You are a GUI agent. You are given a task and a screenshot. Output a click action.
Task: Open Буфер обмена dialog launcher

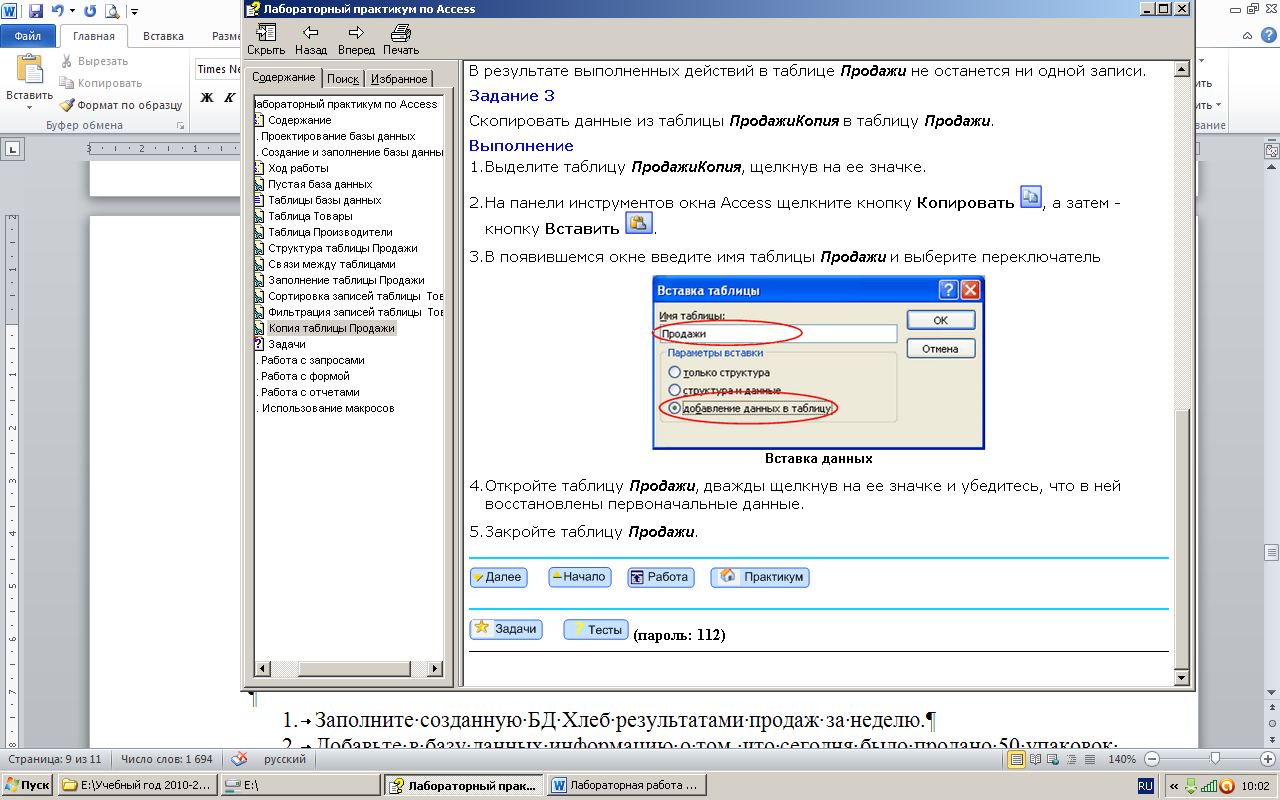point(181,126)
